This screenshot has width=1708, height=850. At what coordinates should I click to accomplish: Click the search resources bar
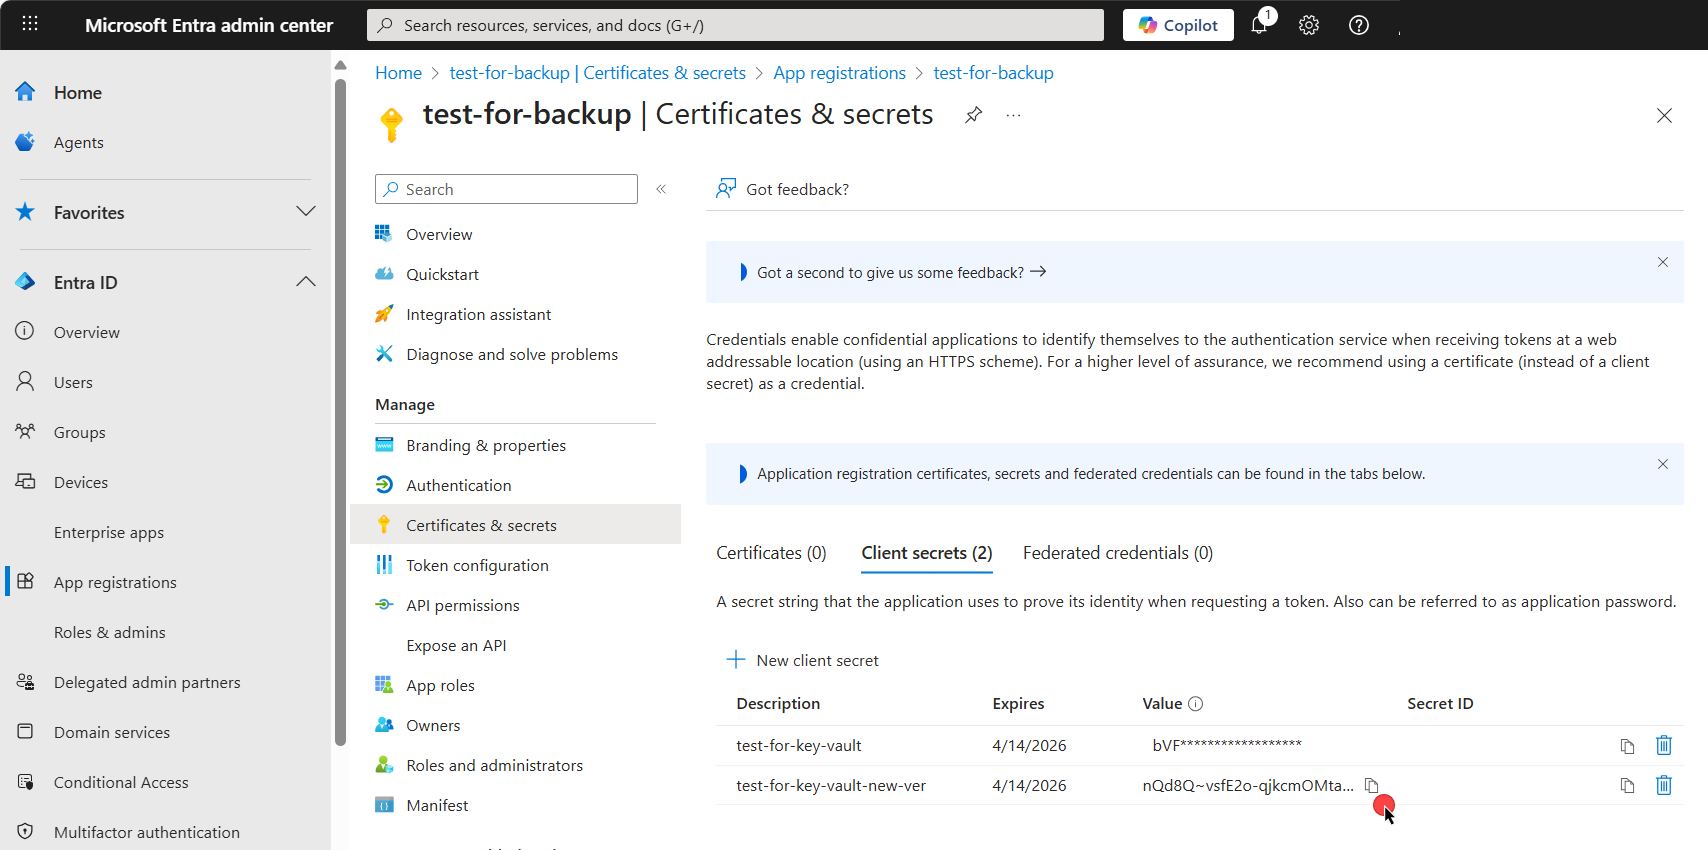click(x=735, y=25)
